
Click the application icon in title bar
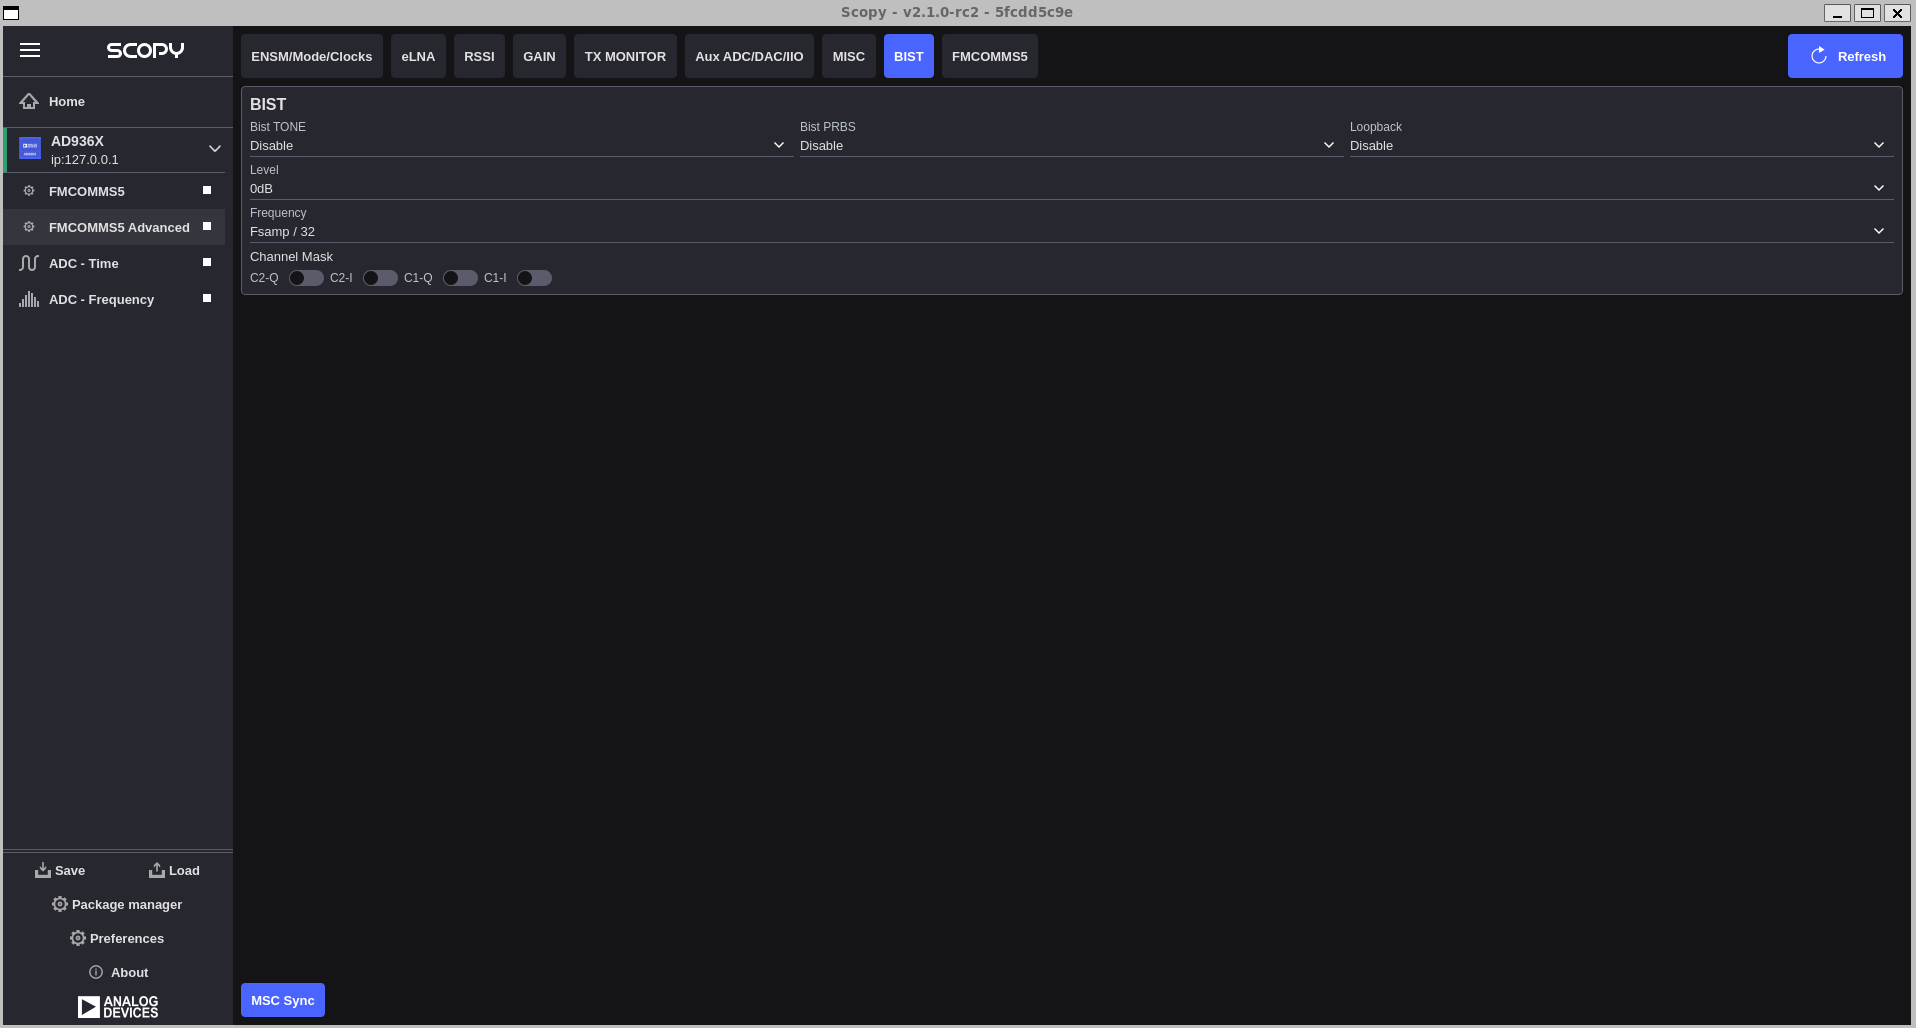(11, 12)
